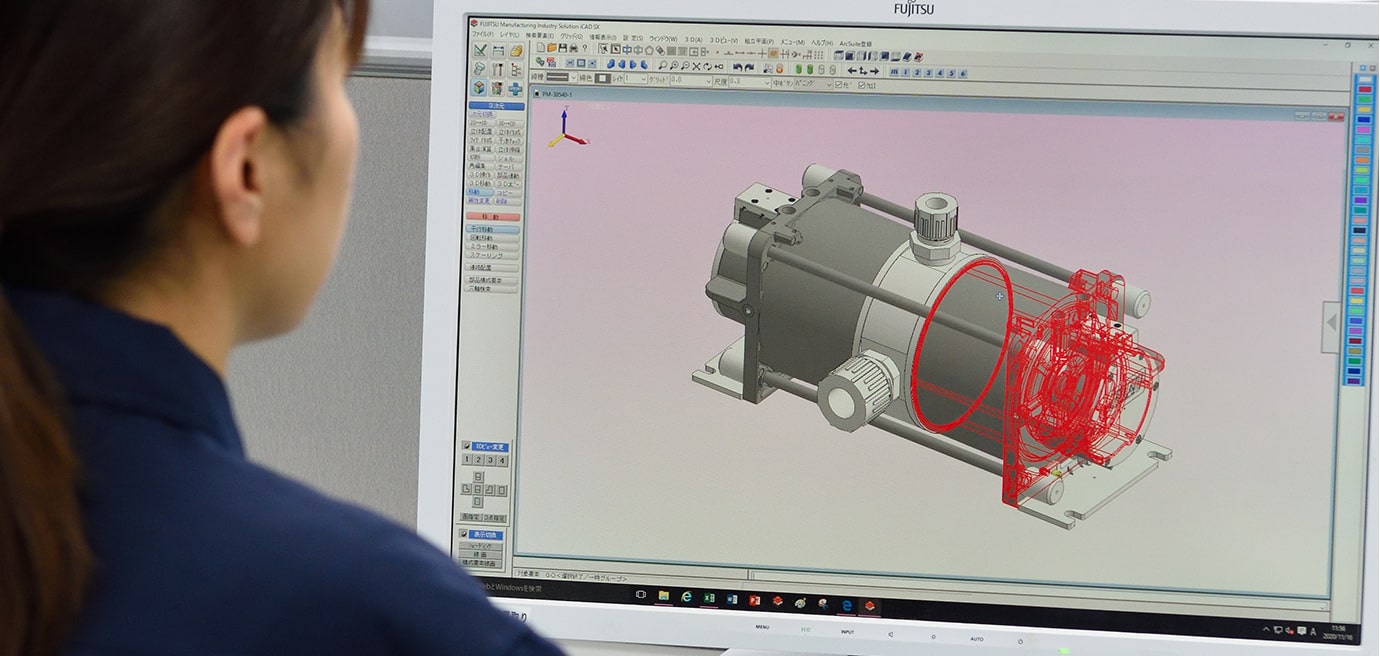Open the ArcSuite登録 menu

click(x=855, y=43)
